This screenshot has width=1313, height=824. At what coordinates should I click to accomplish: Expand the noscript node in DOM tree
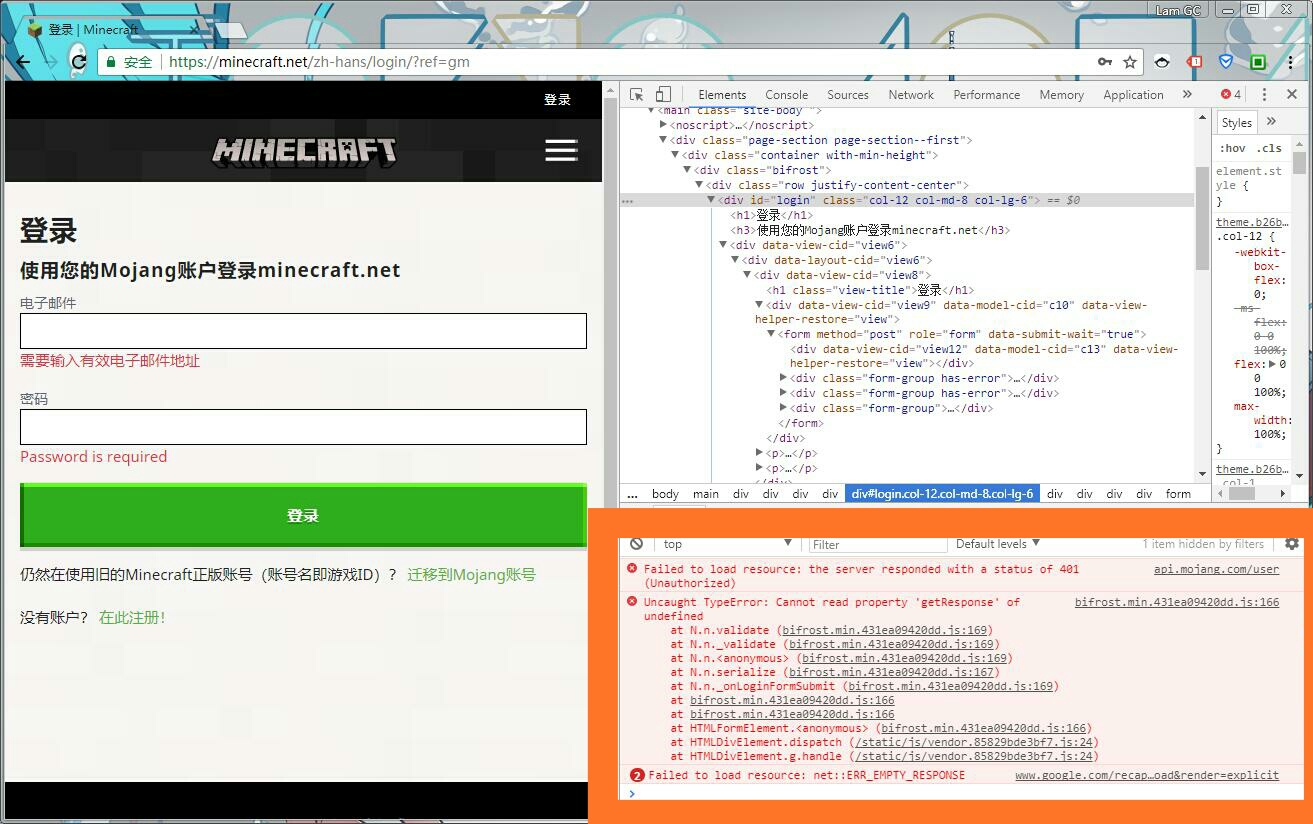tap(663, 125)
